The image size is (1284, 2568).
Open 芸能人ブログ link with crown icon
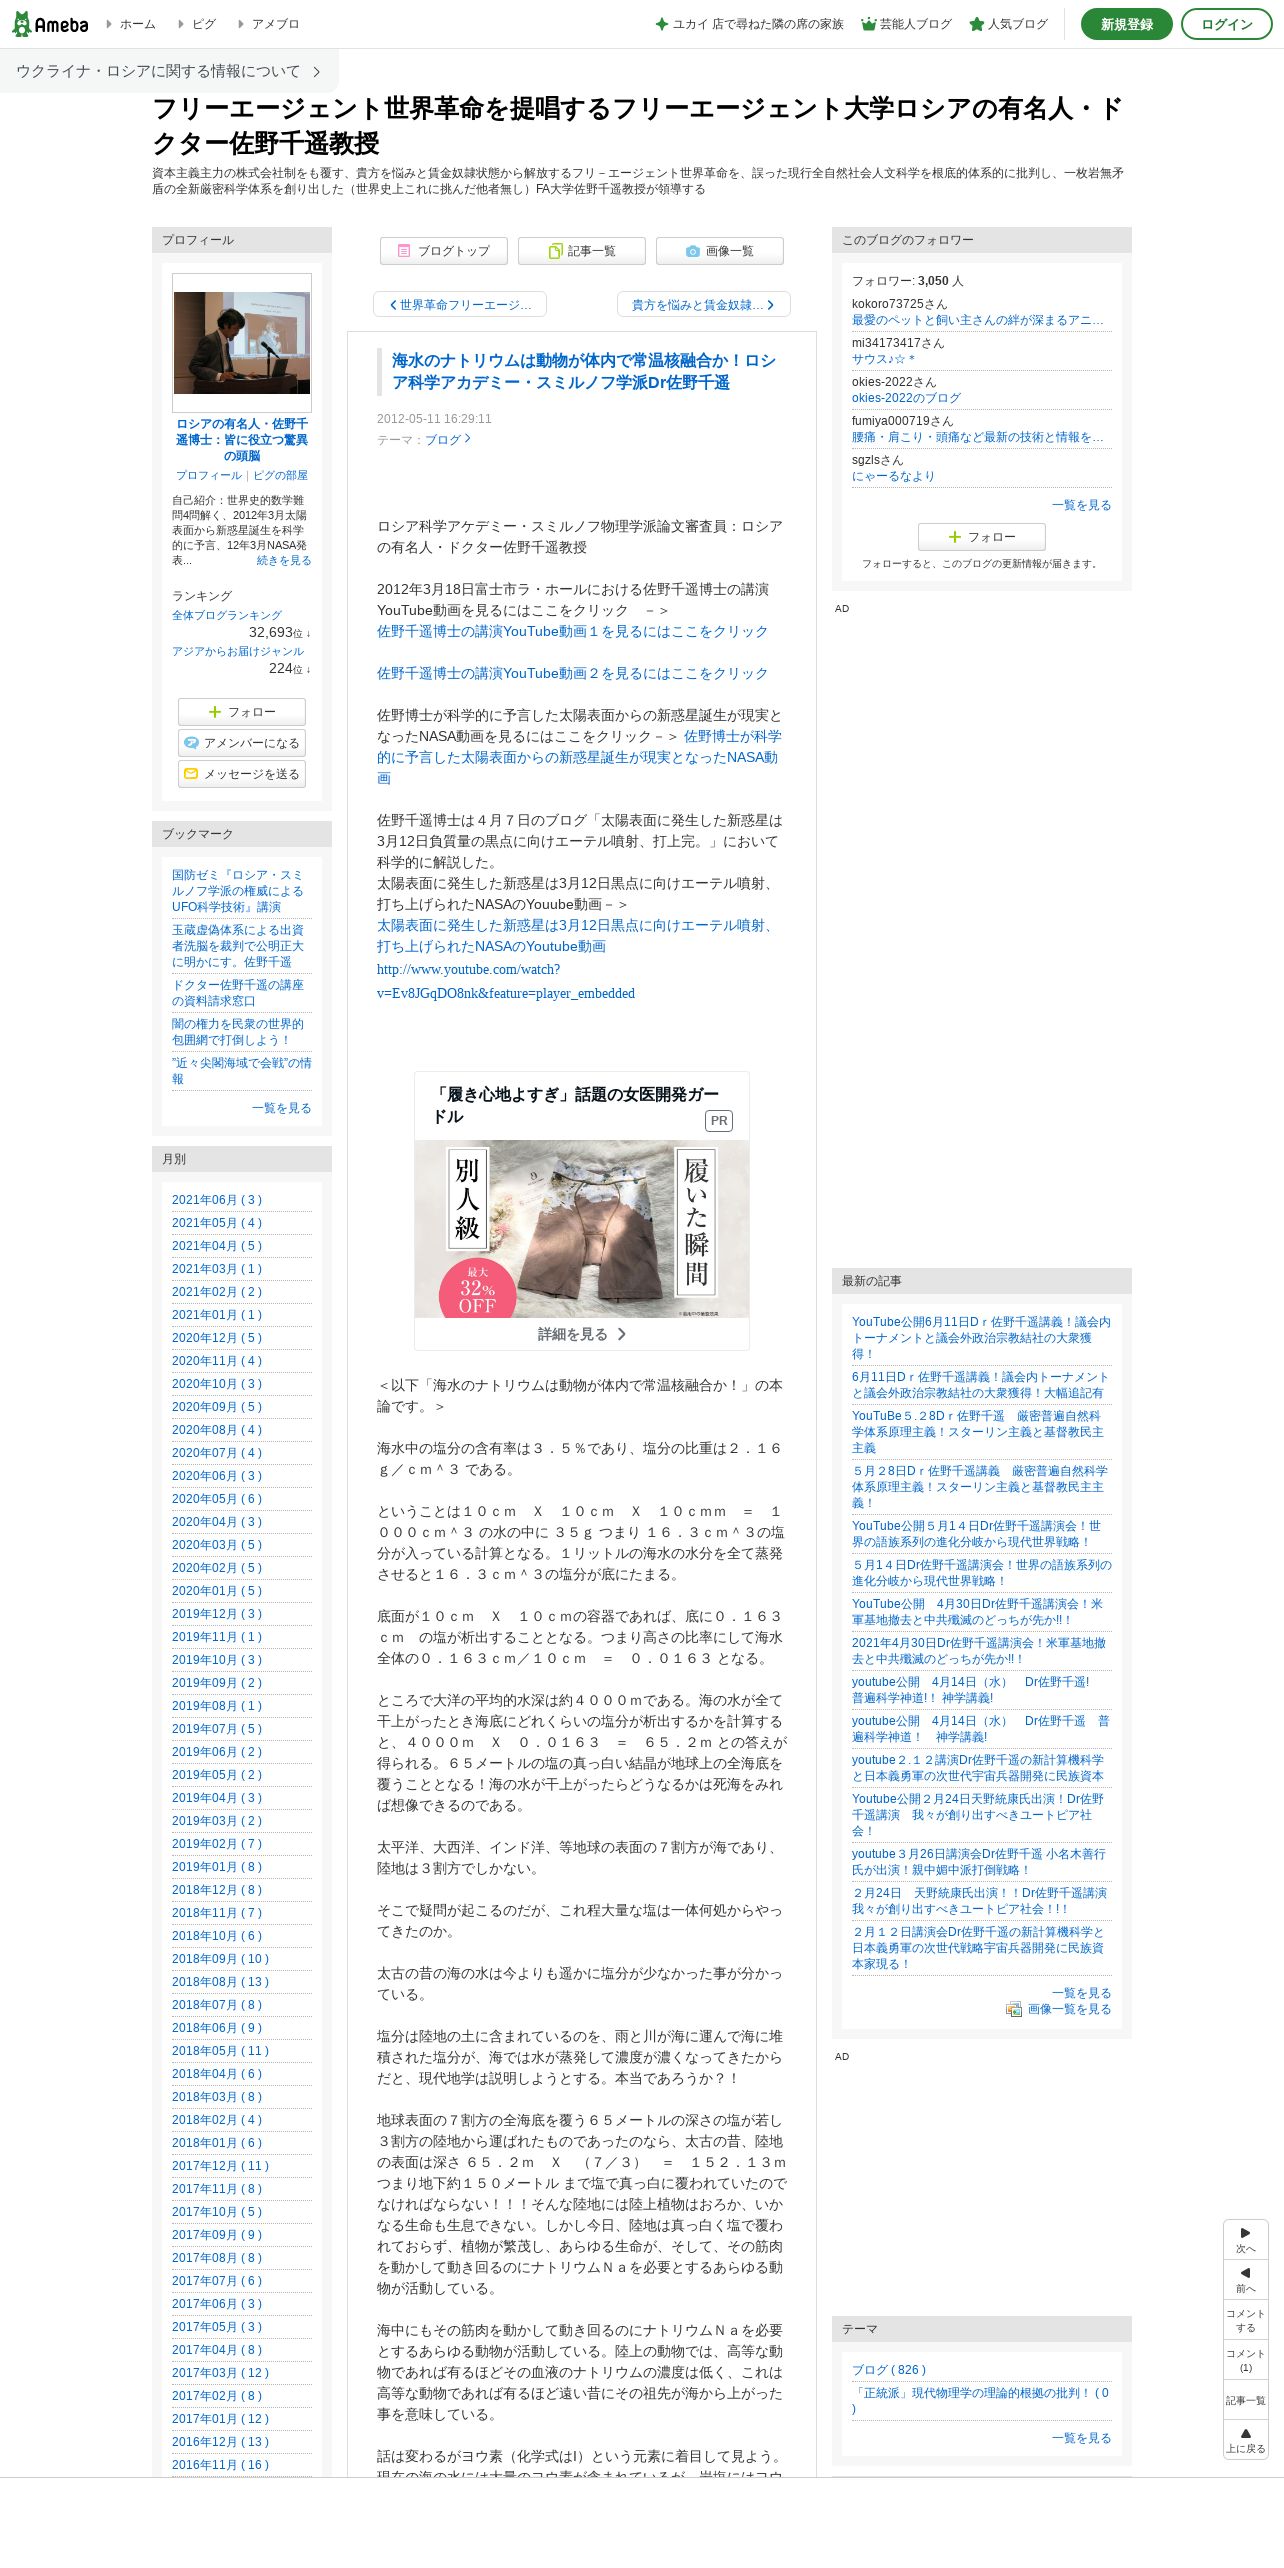click(907, 24)
